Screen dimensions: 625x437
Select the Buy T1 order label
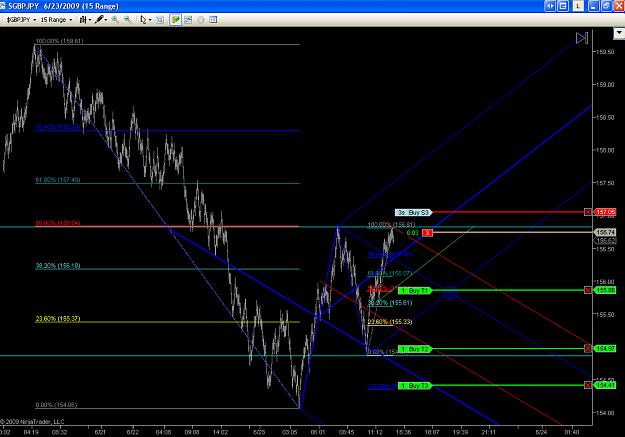pos(415,291)
